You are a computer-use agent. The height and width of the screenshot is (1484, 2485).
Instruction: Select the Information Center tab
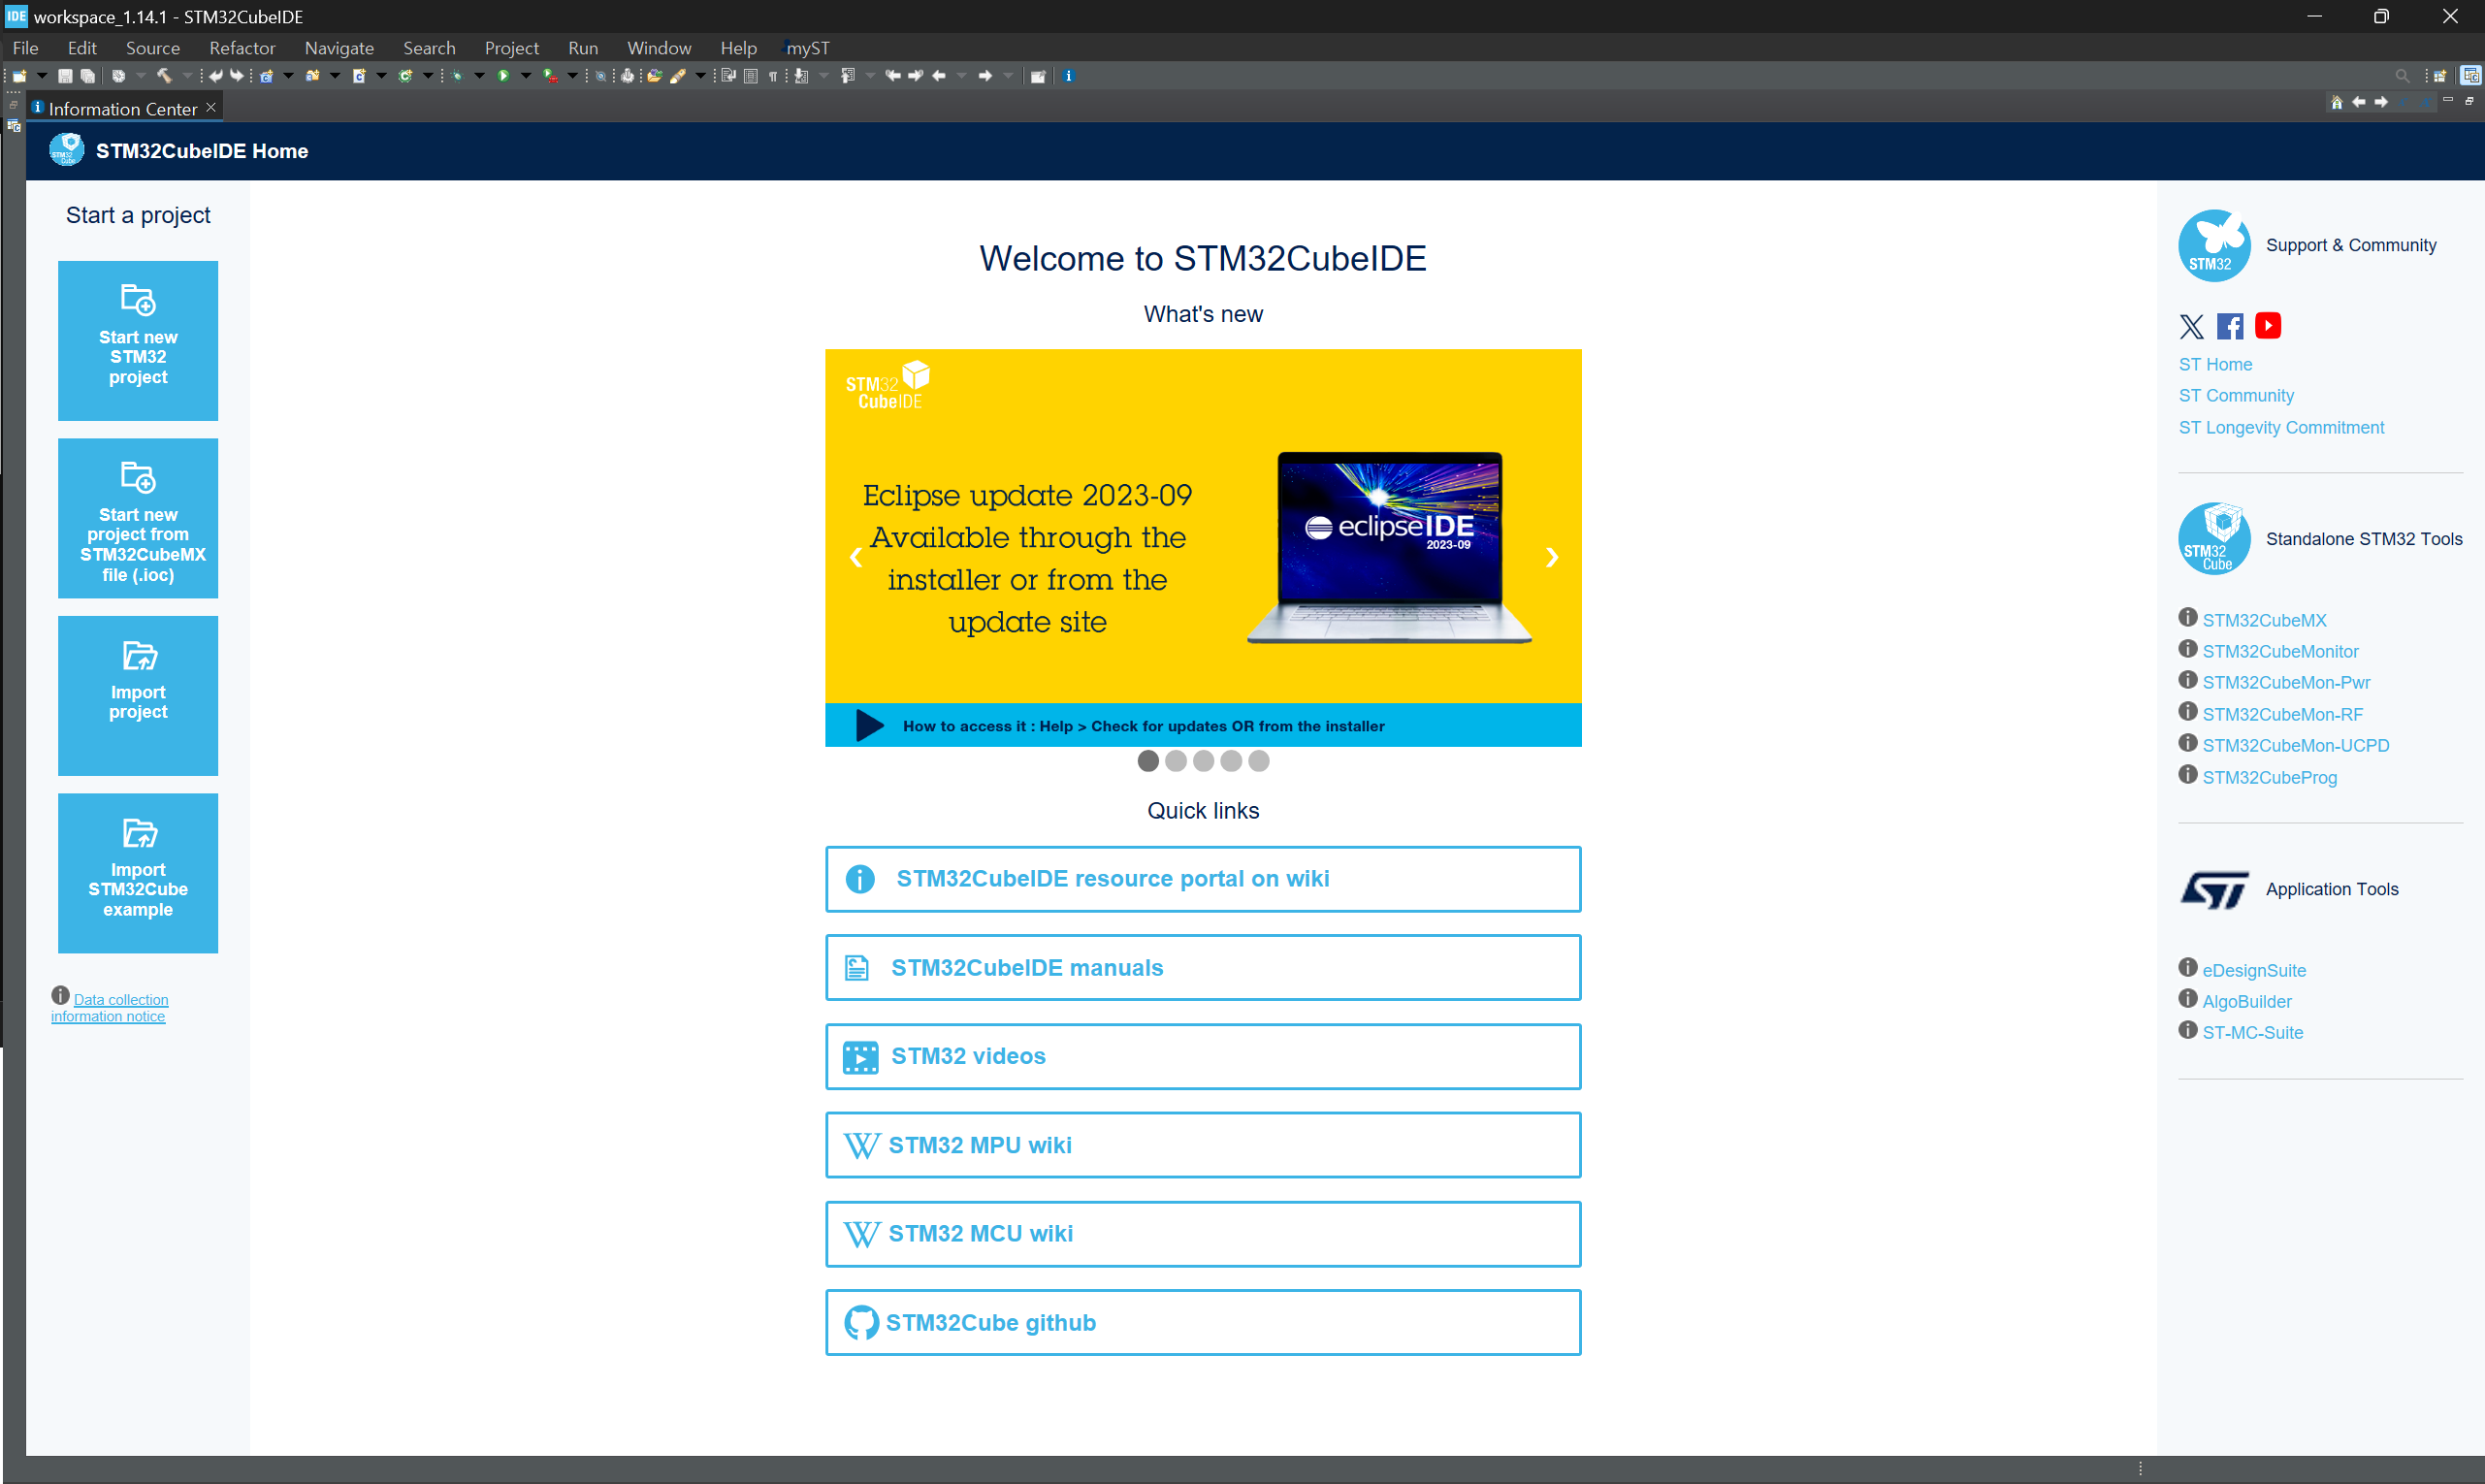point(122,108)
